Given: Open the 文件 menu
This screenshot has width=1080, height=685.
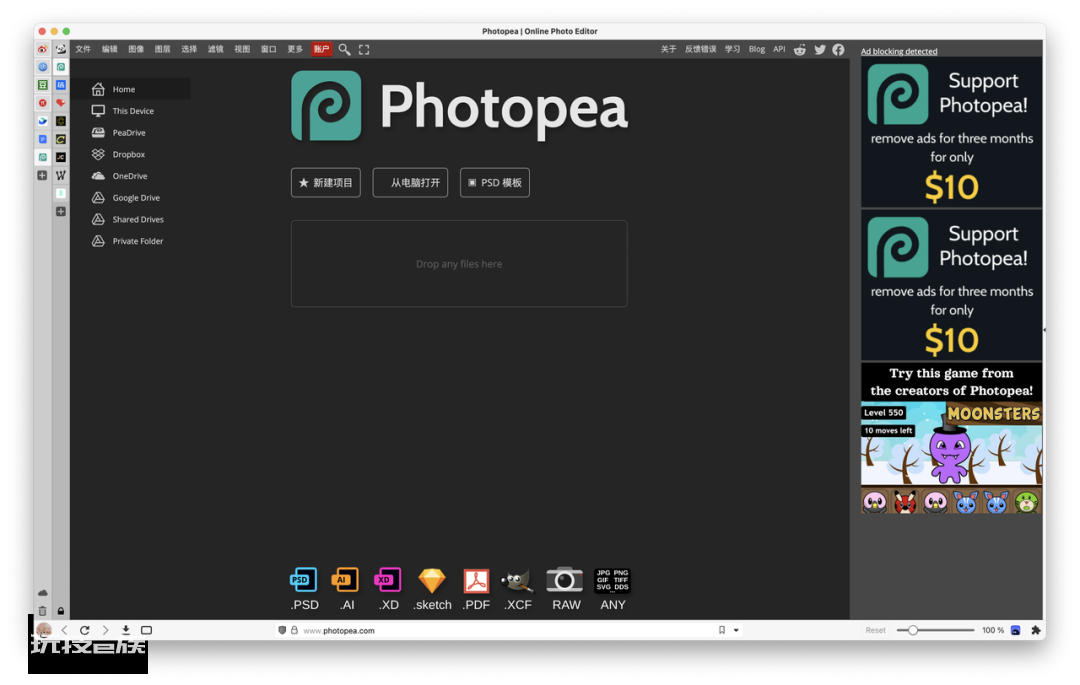Looking at the screenshot, I should [83, 50].
